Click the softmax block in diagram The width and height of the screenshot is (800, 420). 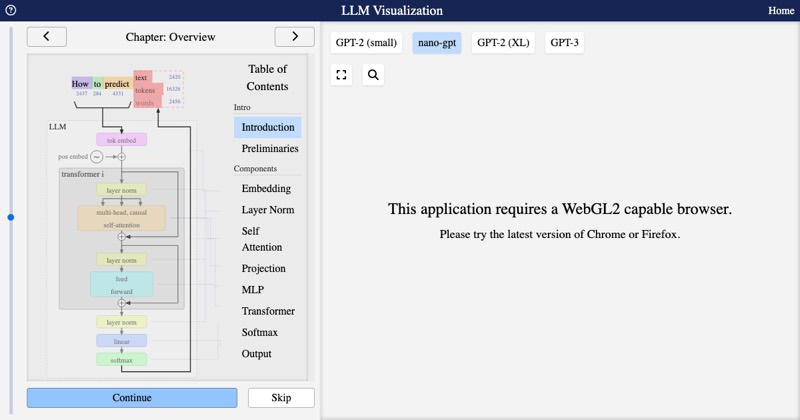pyautogui.click(x=121, y=360)
